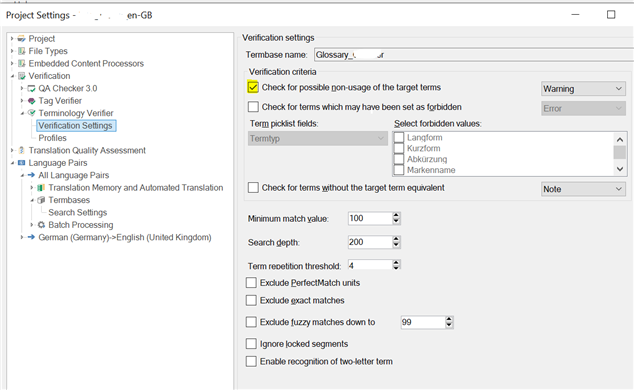Image resolution: width=634 pixels, height=390 pixels.
Task: Select Verification Settings in the tree
Action: pyautogui.click(x=76, y=126)
